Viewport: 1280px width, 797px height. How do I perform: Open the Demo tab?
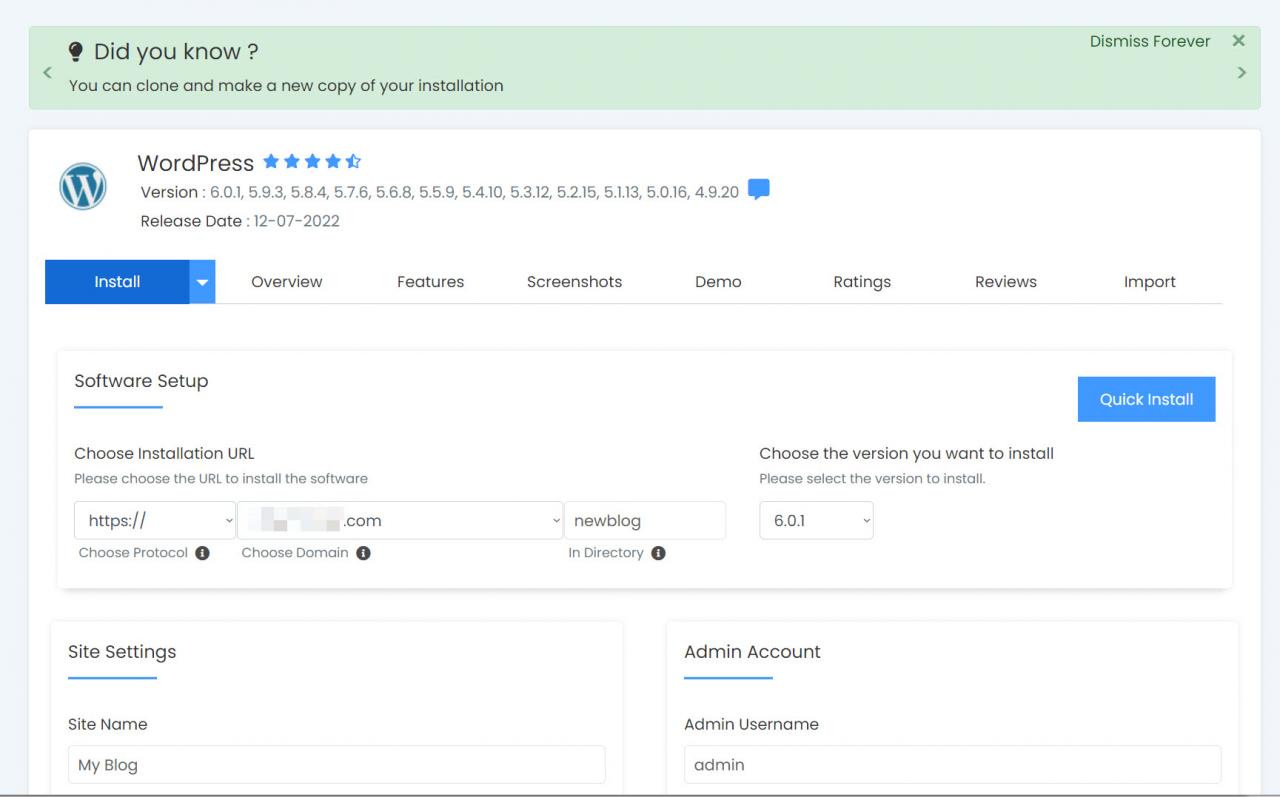click(x=718, y=282)
